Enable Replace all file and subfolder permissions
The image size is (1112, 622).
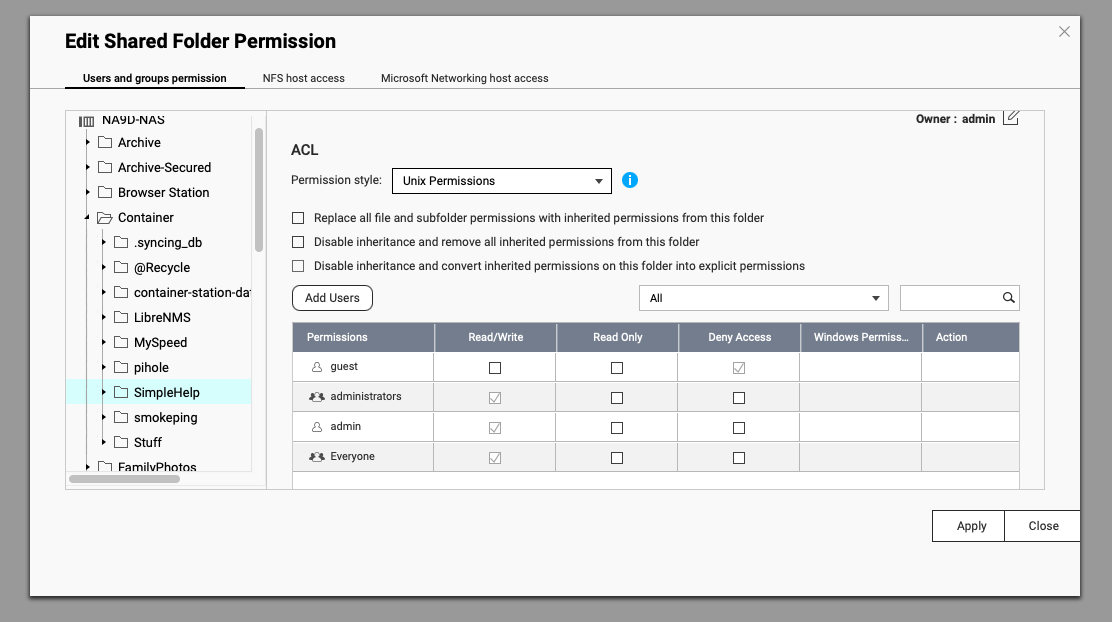298,218
